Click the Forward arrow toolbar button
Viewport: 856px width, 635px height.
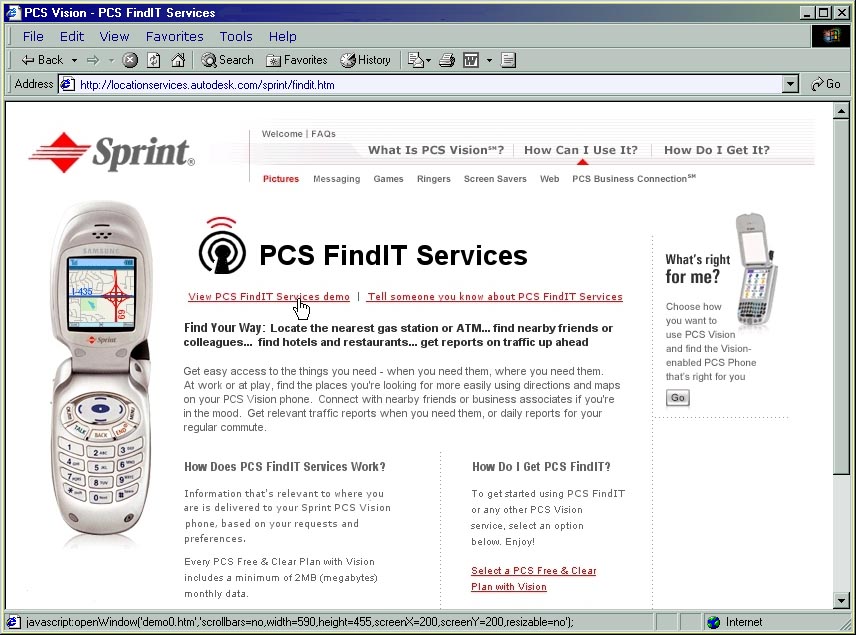pos(93,60)
